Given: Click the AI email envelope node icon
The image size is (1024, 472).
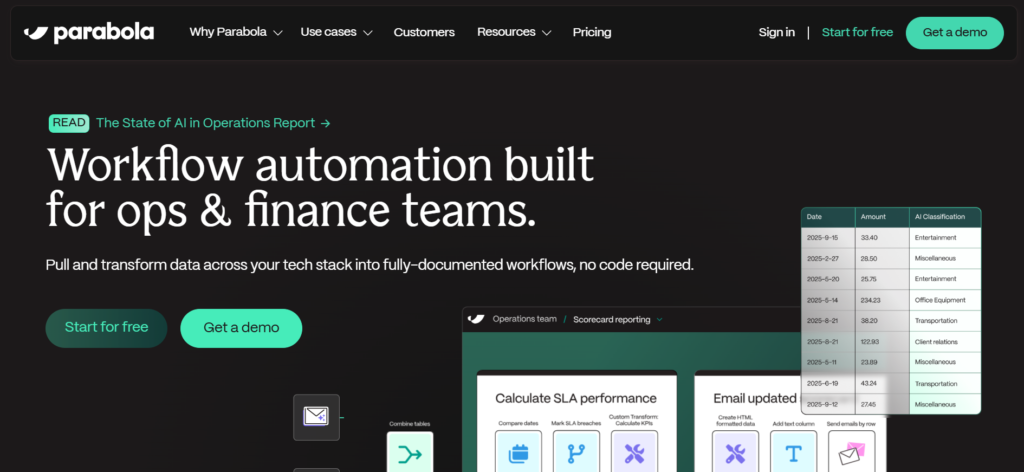Looking at the screenshot, I should [316, 417].
